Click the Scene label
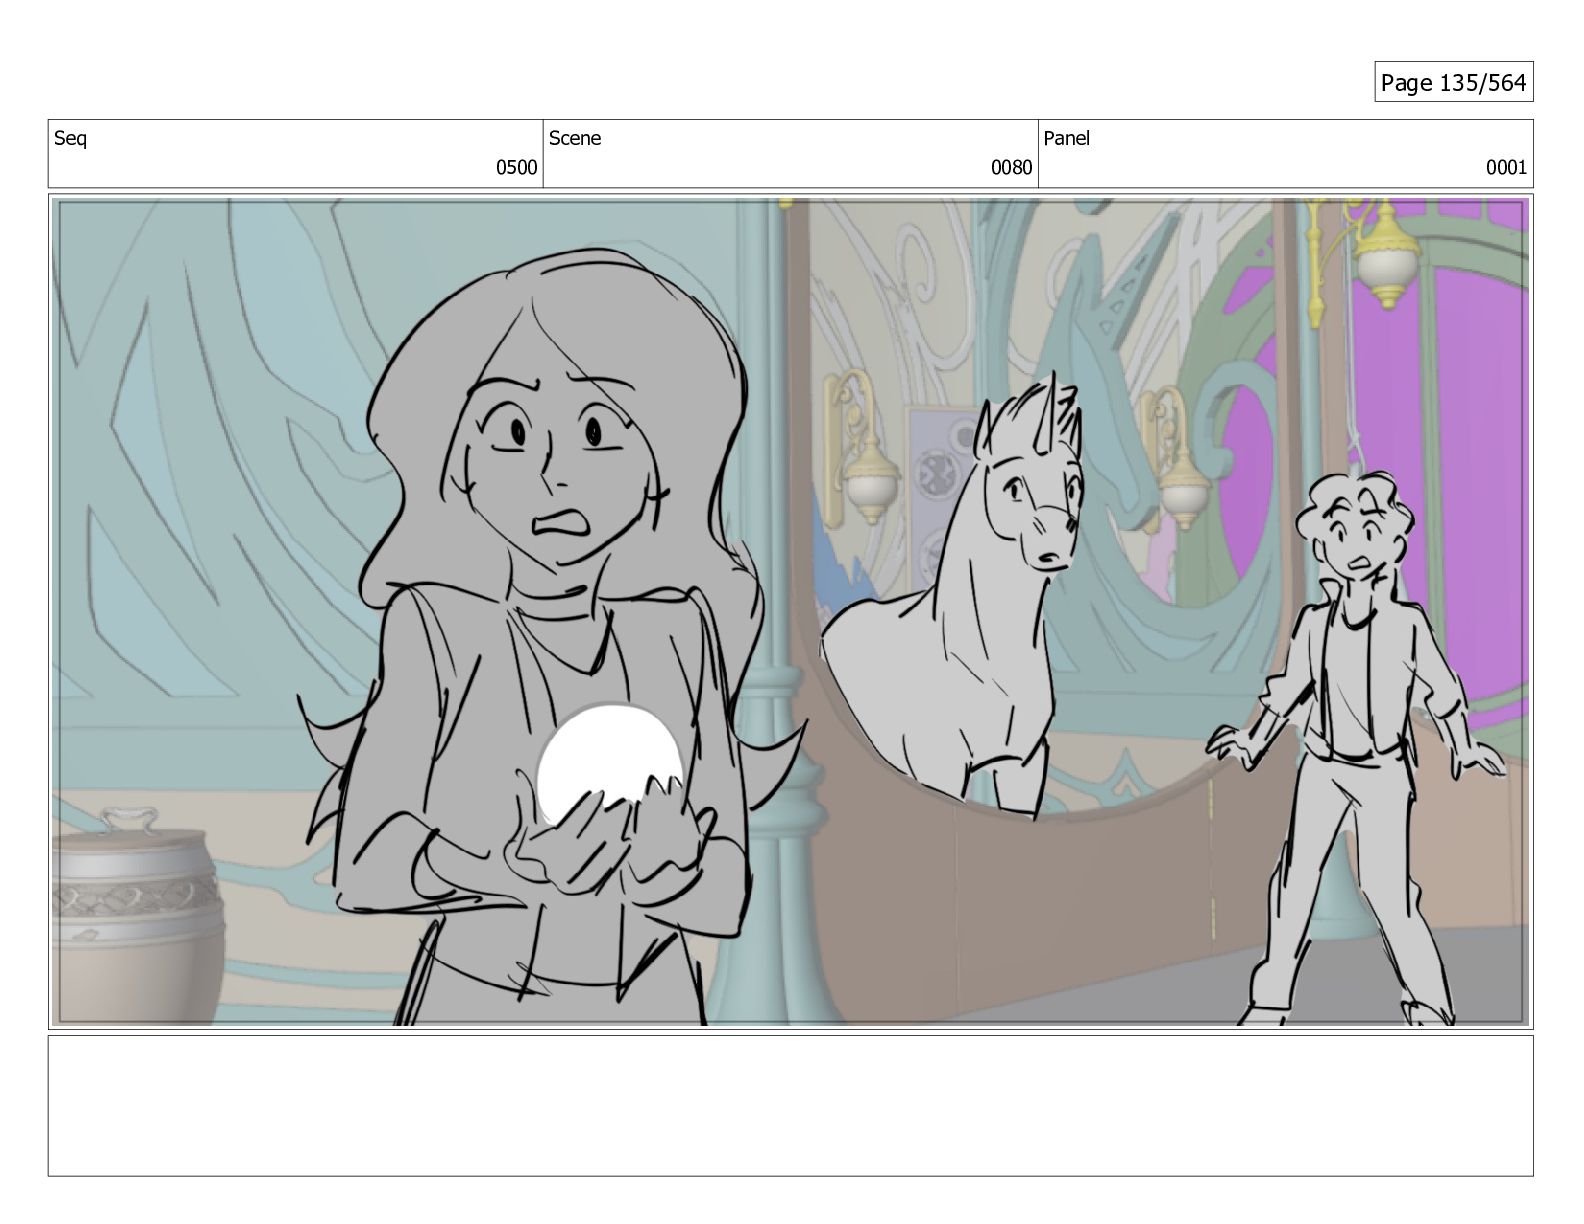The height and width of the screenshot is (1224, 1584). 575,139
